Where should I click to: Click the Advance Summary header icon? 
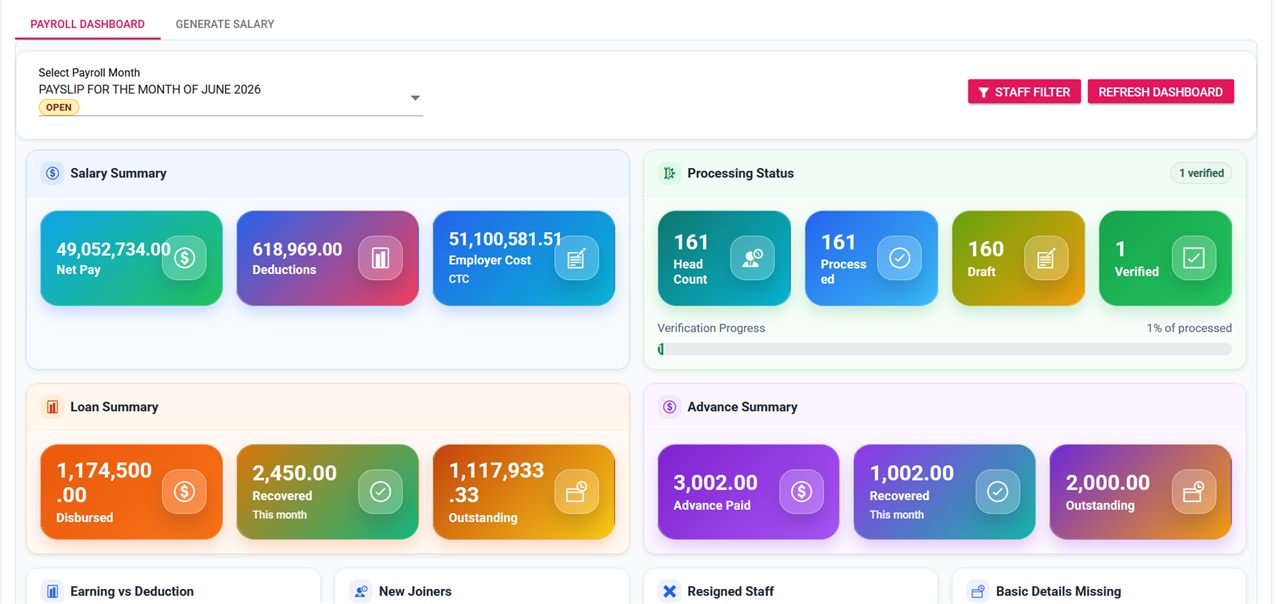click(669, 407)
